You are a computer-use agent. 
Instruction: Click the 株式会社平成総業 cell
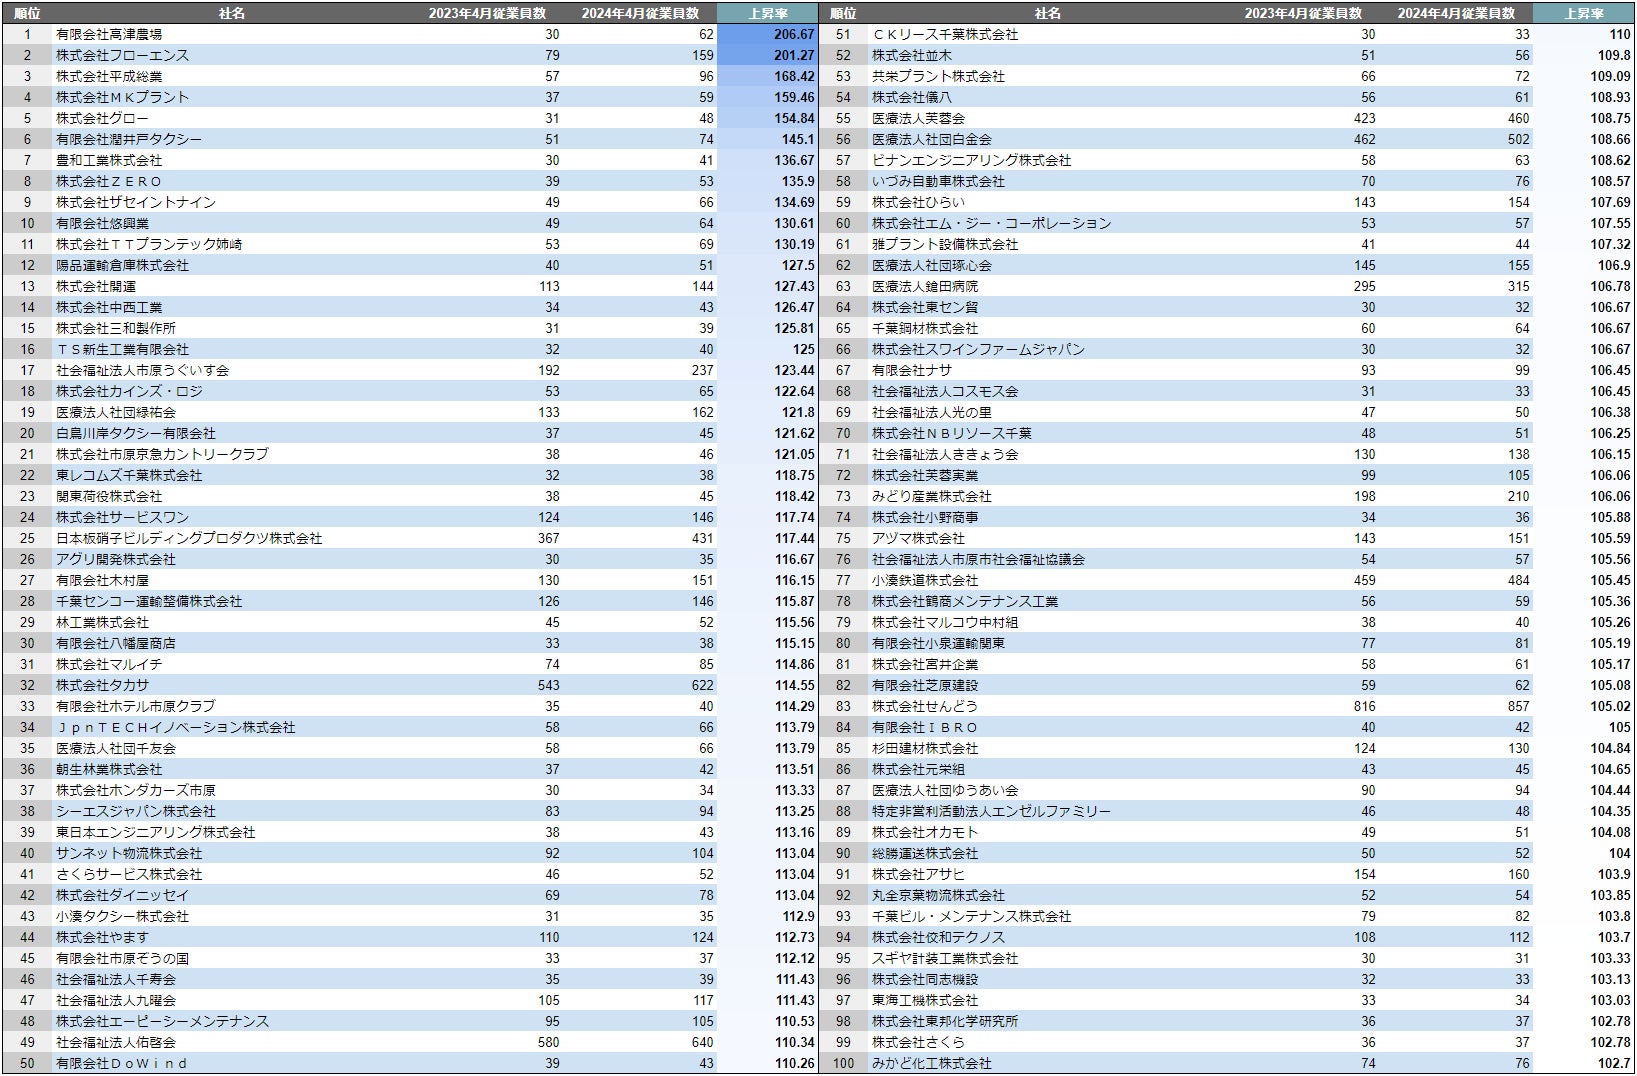pyautogui.click(x=109, y=76)
